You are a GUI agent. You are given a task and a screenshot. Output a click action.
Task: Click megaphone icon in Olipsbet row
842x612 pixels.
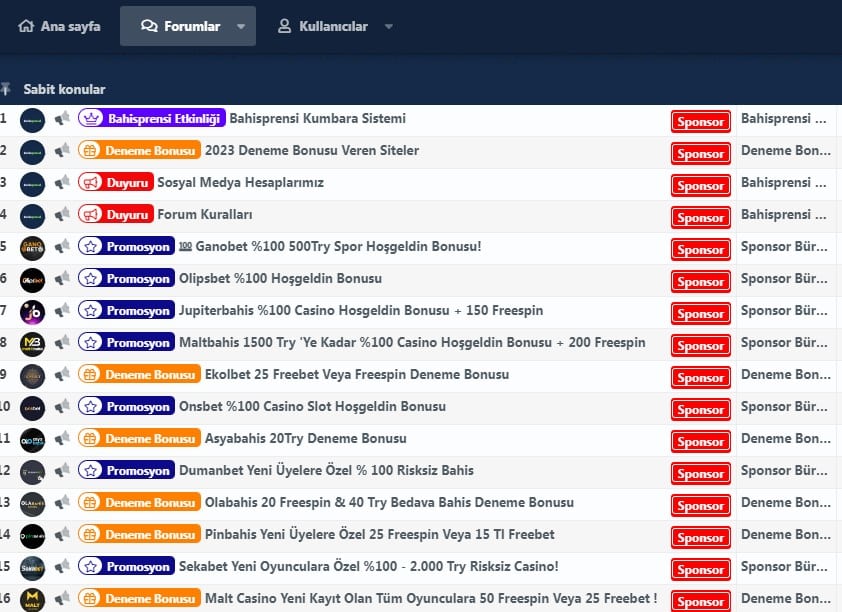click(62, 278)
